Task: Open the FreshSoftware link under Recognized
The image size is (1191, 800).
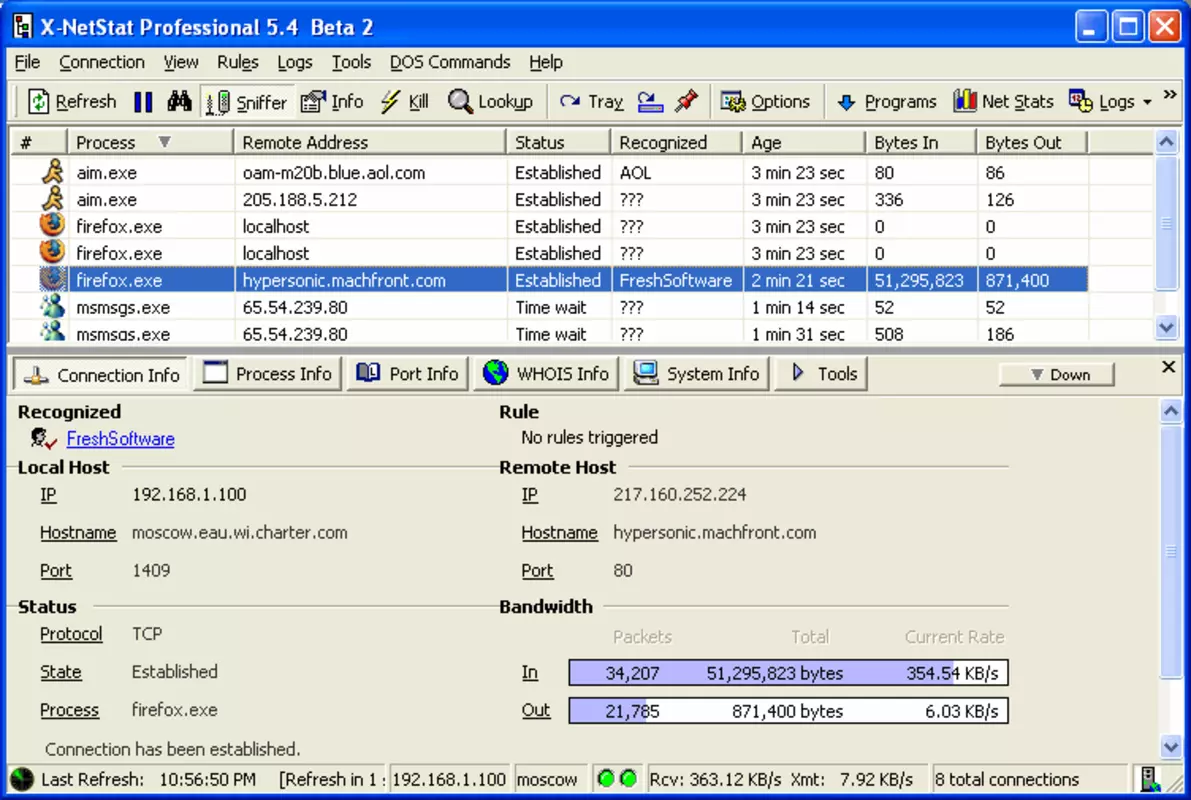Action: (121, 438)
